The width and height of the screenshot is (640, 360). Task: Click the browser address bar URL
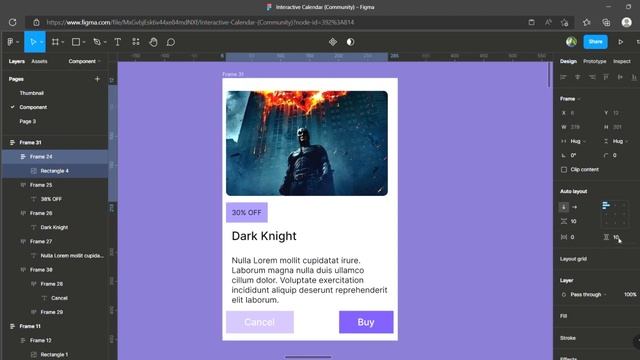[x=200, y=22]
